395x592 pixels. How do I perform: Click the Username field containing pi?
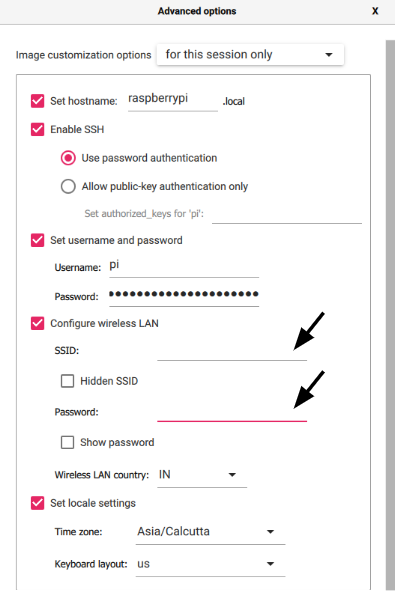click(x=184, y=267)
